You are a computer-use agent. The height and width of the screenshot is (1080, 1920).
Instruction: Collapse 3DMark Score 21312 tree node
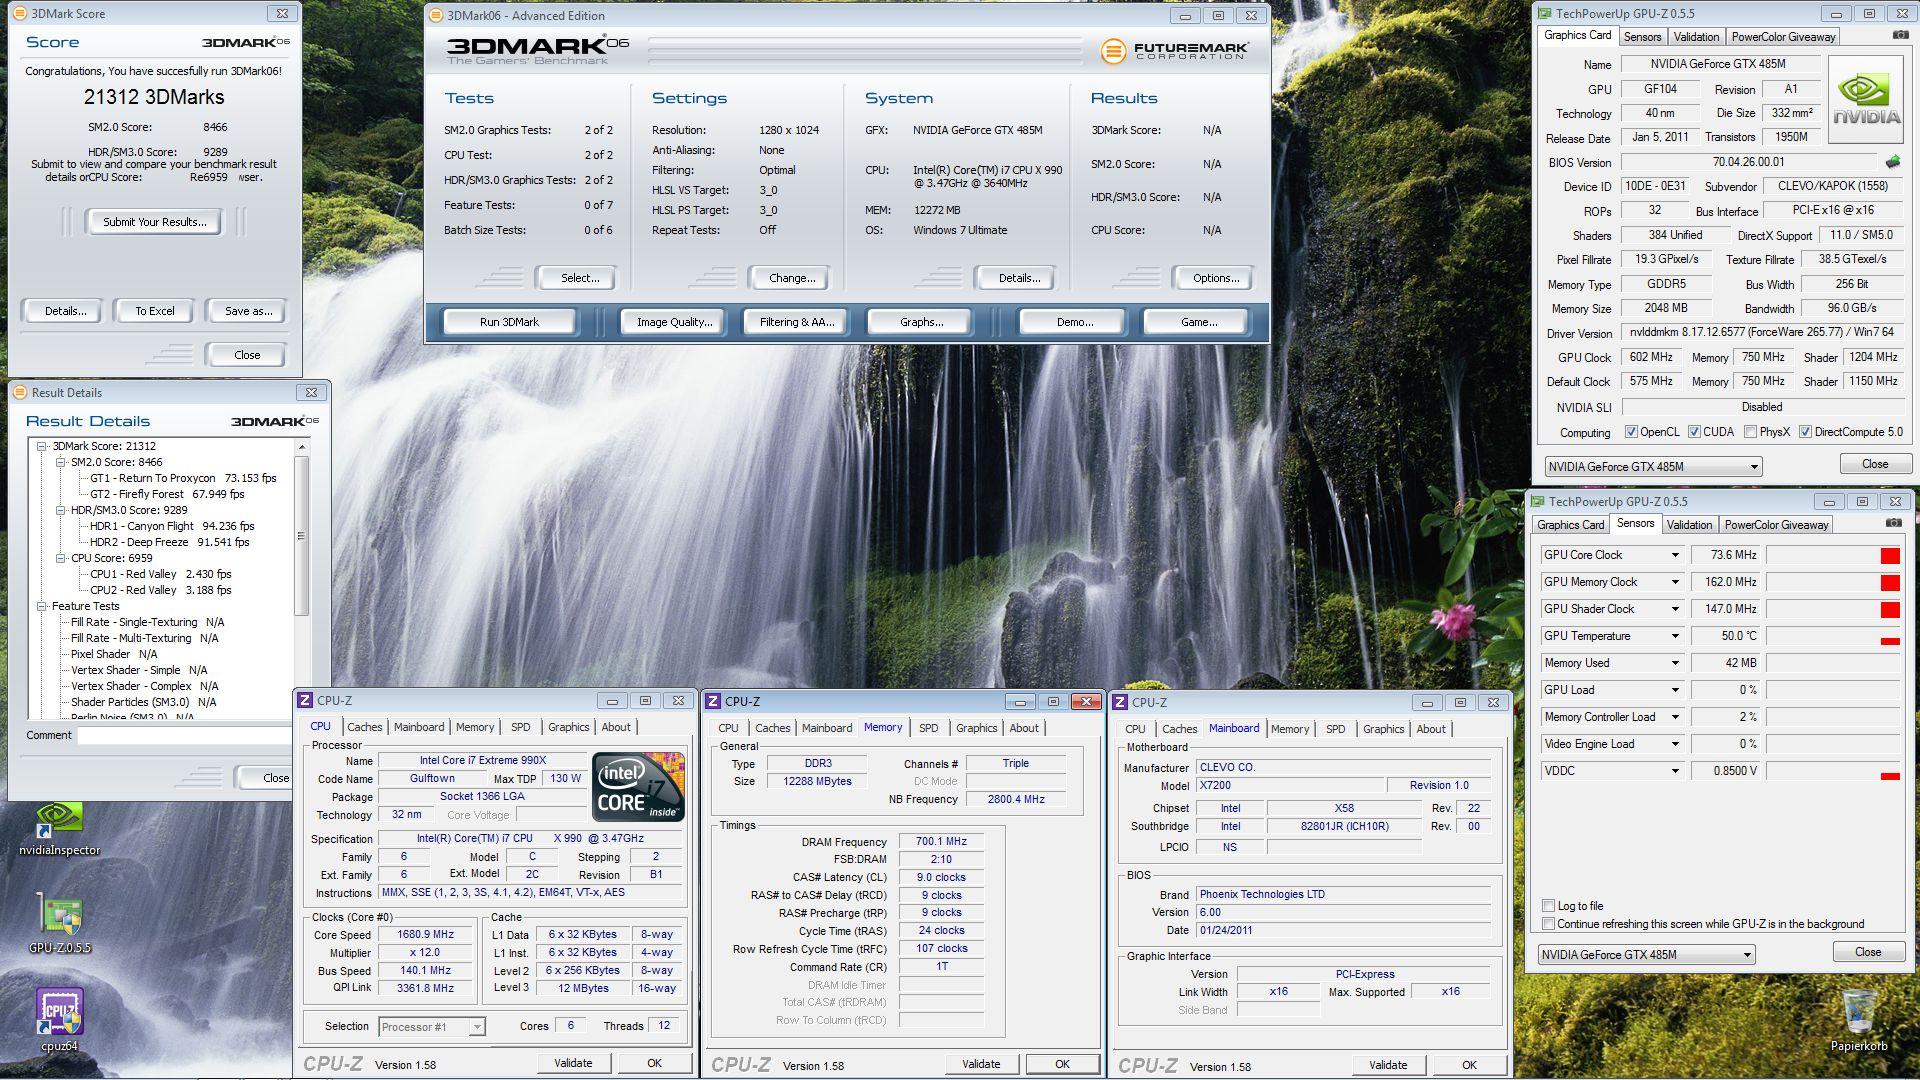pyautogui.click(x=42, y=447)
